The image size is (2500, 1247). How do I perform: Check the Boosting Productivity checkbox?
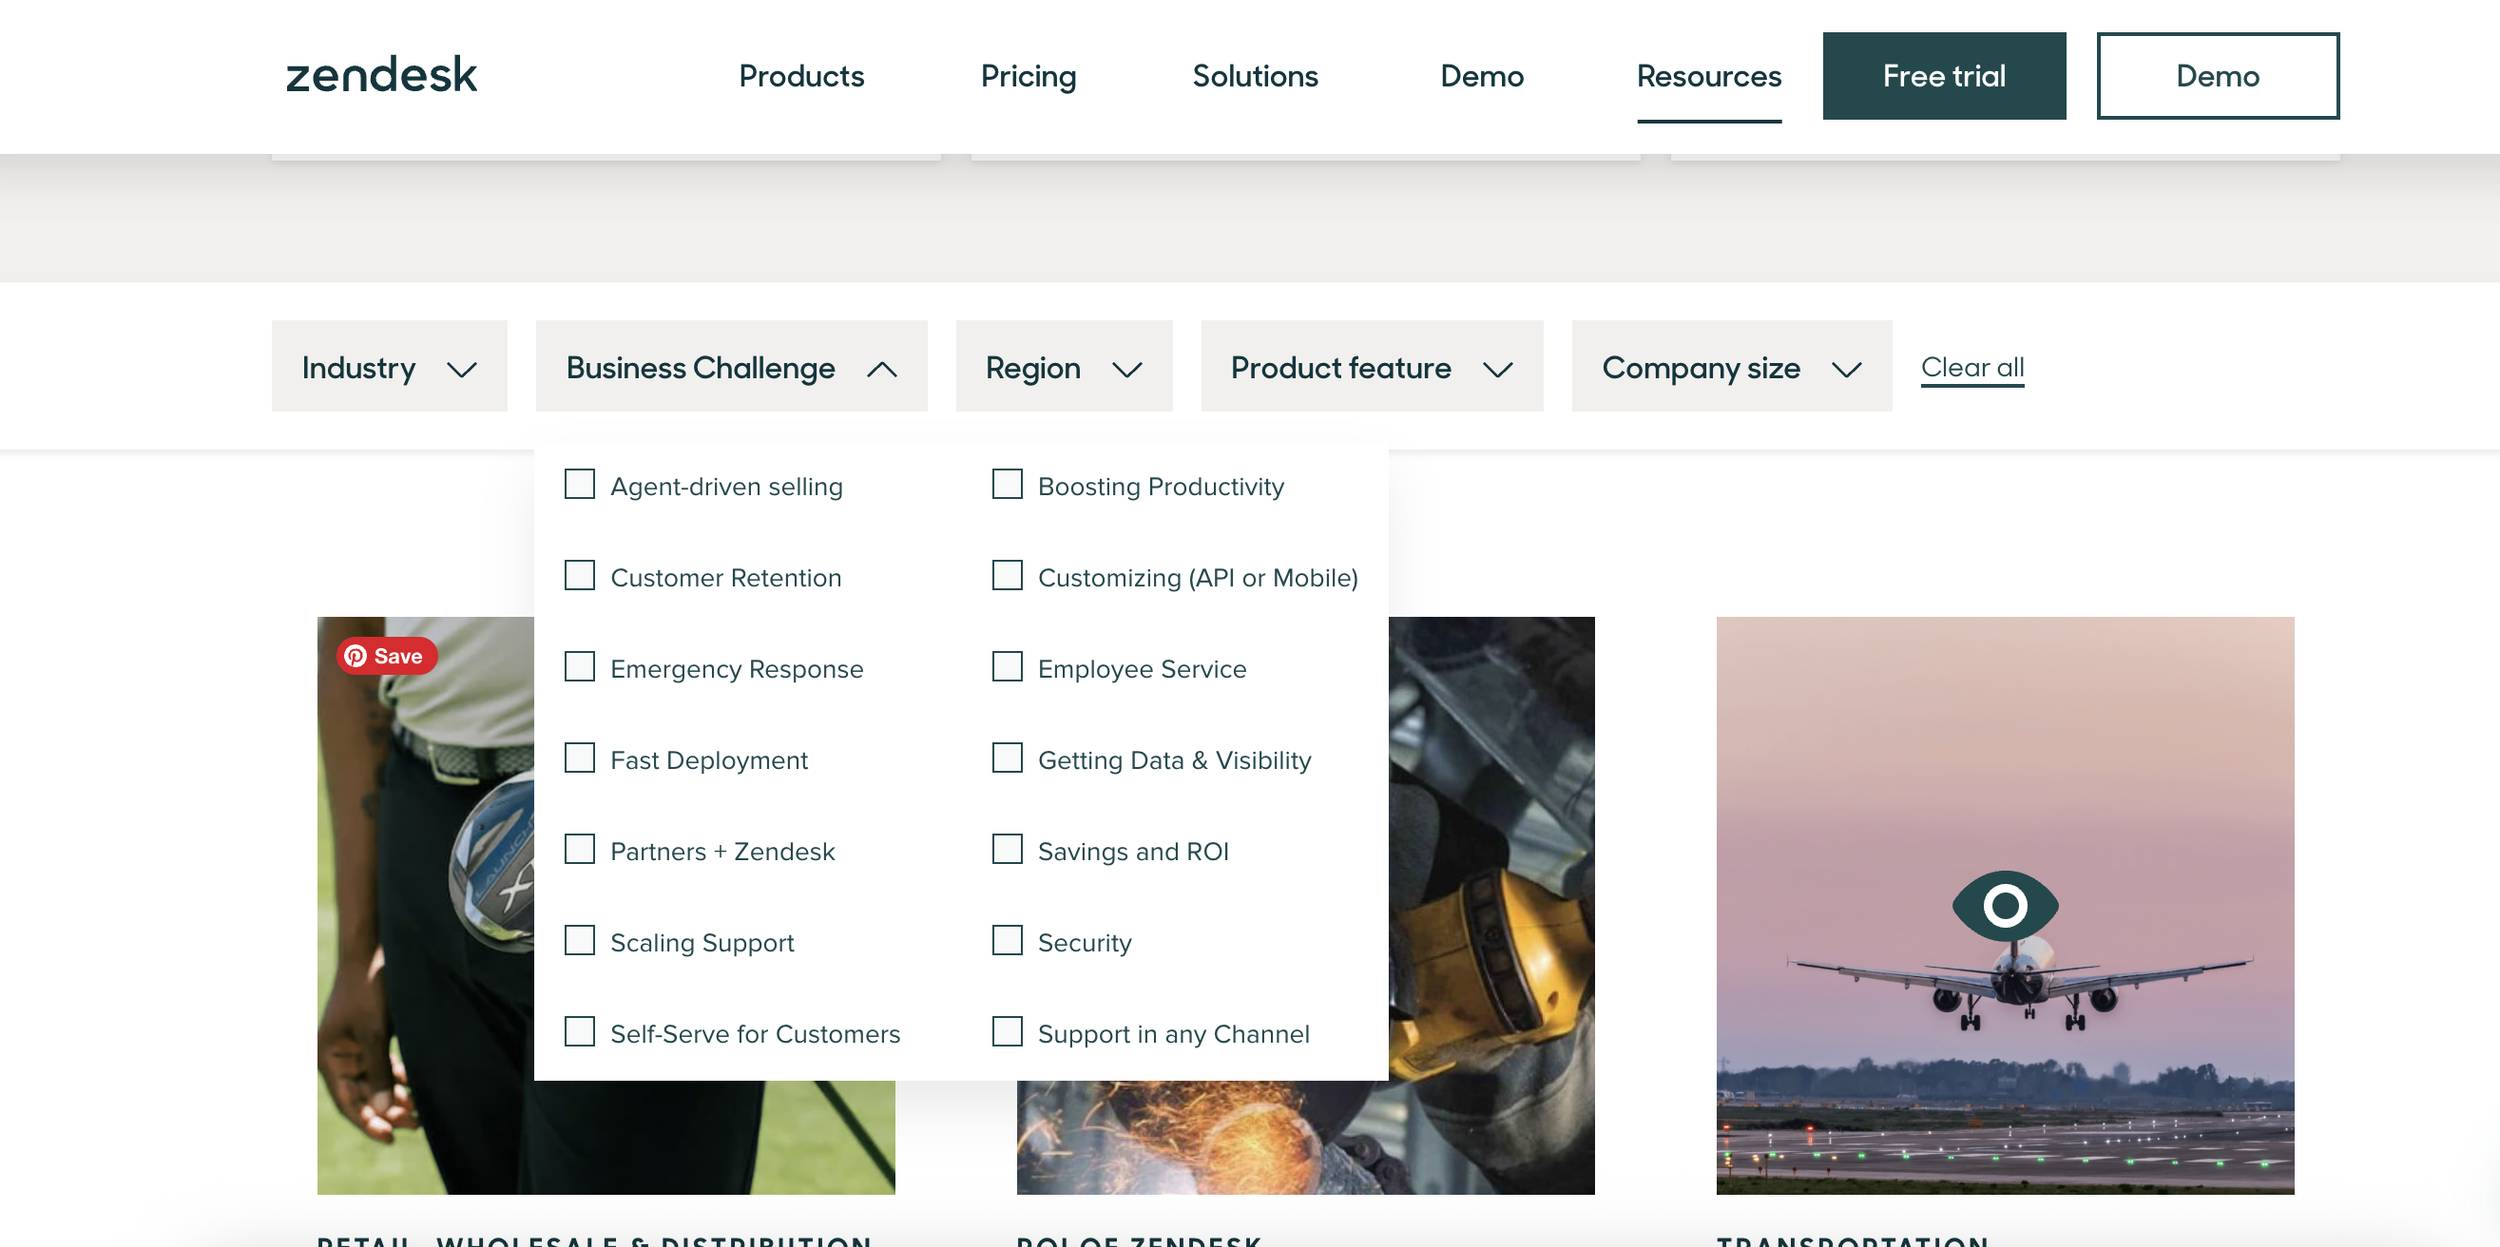1007,485
